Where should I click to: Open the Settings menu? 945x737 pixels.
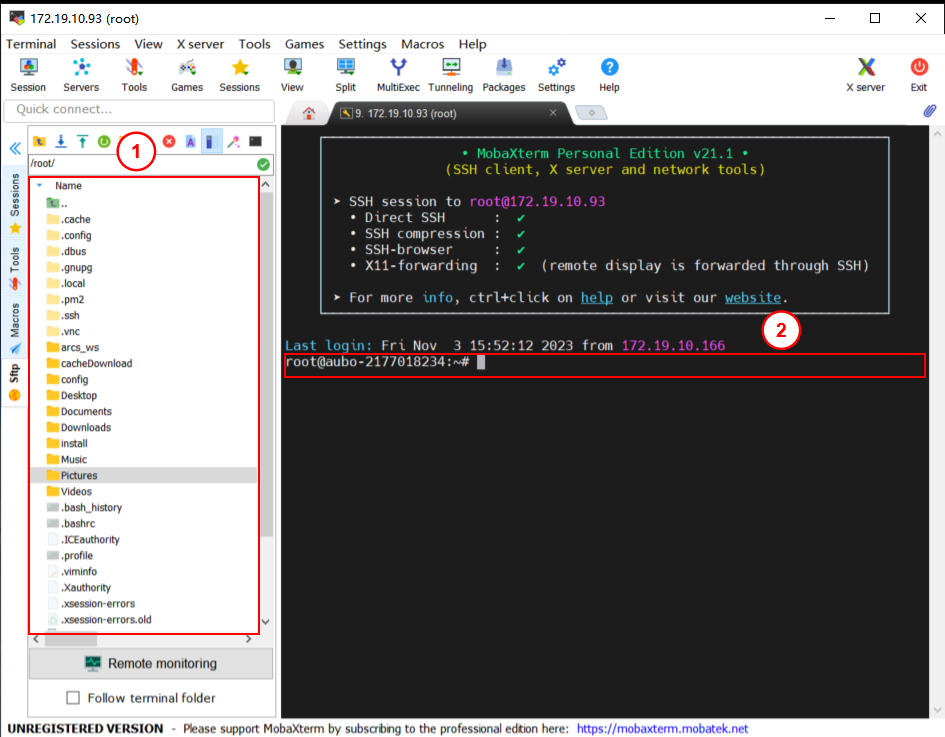point(362,44)
